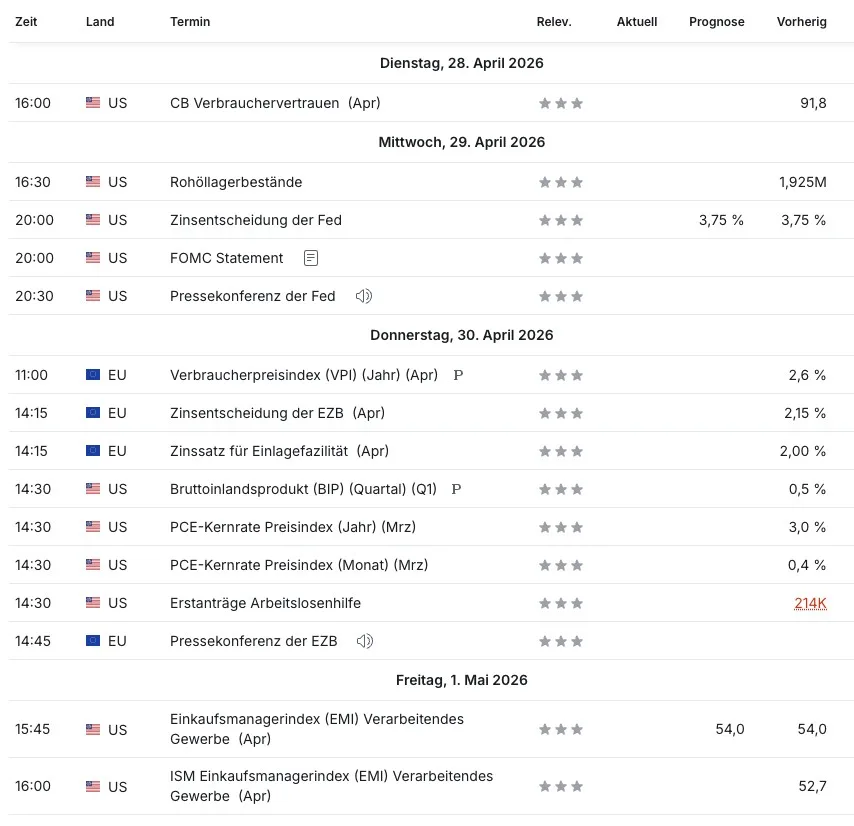The image size is (854, 826).
Task: Click the P marker beside Bruttoinlandsprodukt (BIP)
Action: click(x=456, y=489)
